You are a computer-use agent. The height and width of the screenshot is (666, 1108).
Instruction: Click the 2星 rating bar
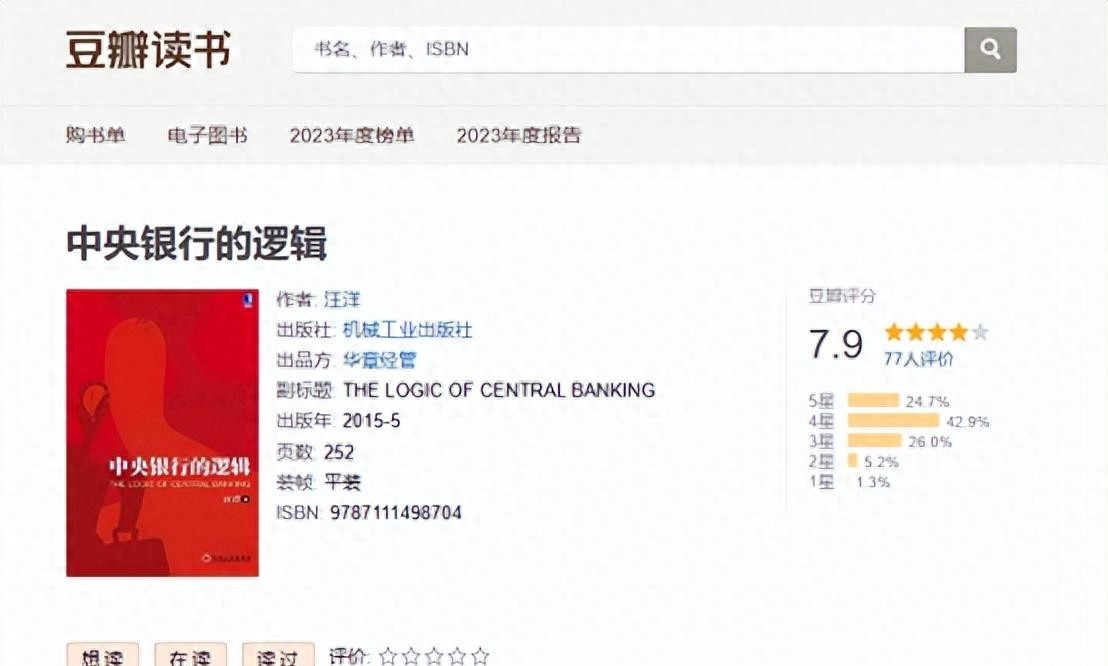(x=853, y=461)
